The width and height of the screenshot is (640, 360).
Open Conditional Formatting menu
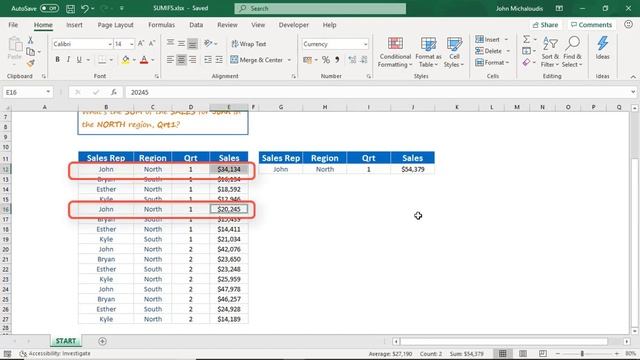(394, 52)
